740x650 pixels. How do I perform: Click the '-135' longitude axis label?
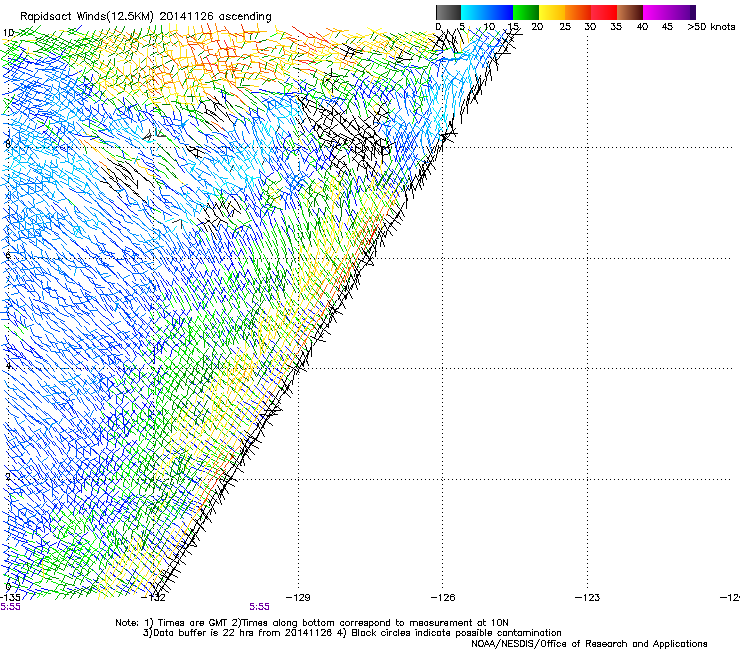point(10,598)
